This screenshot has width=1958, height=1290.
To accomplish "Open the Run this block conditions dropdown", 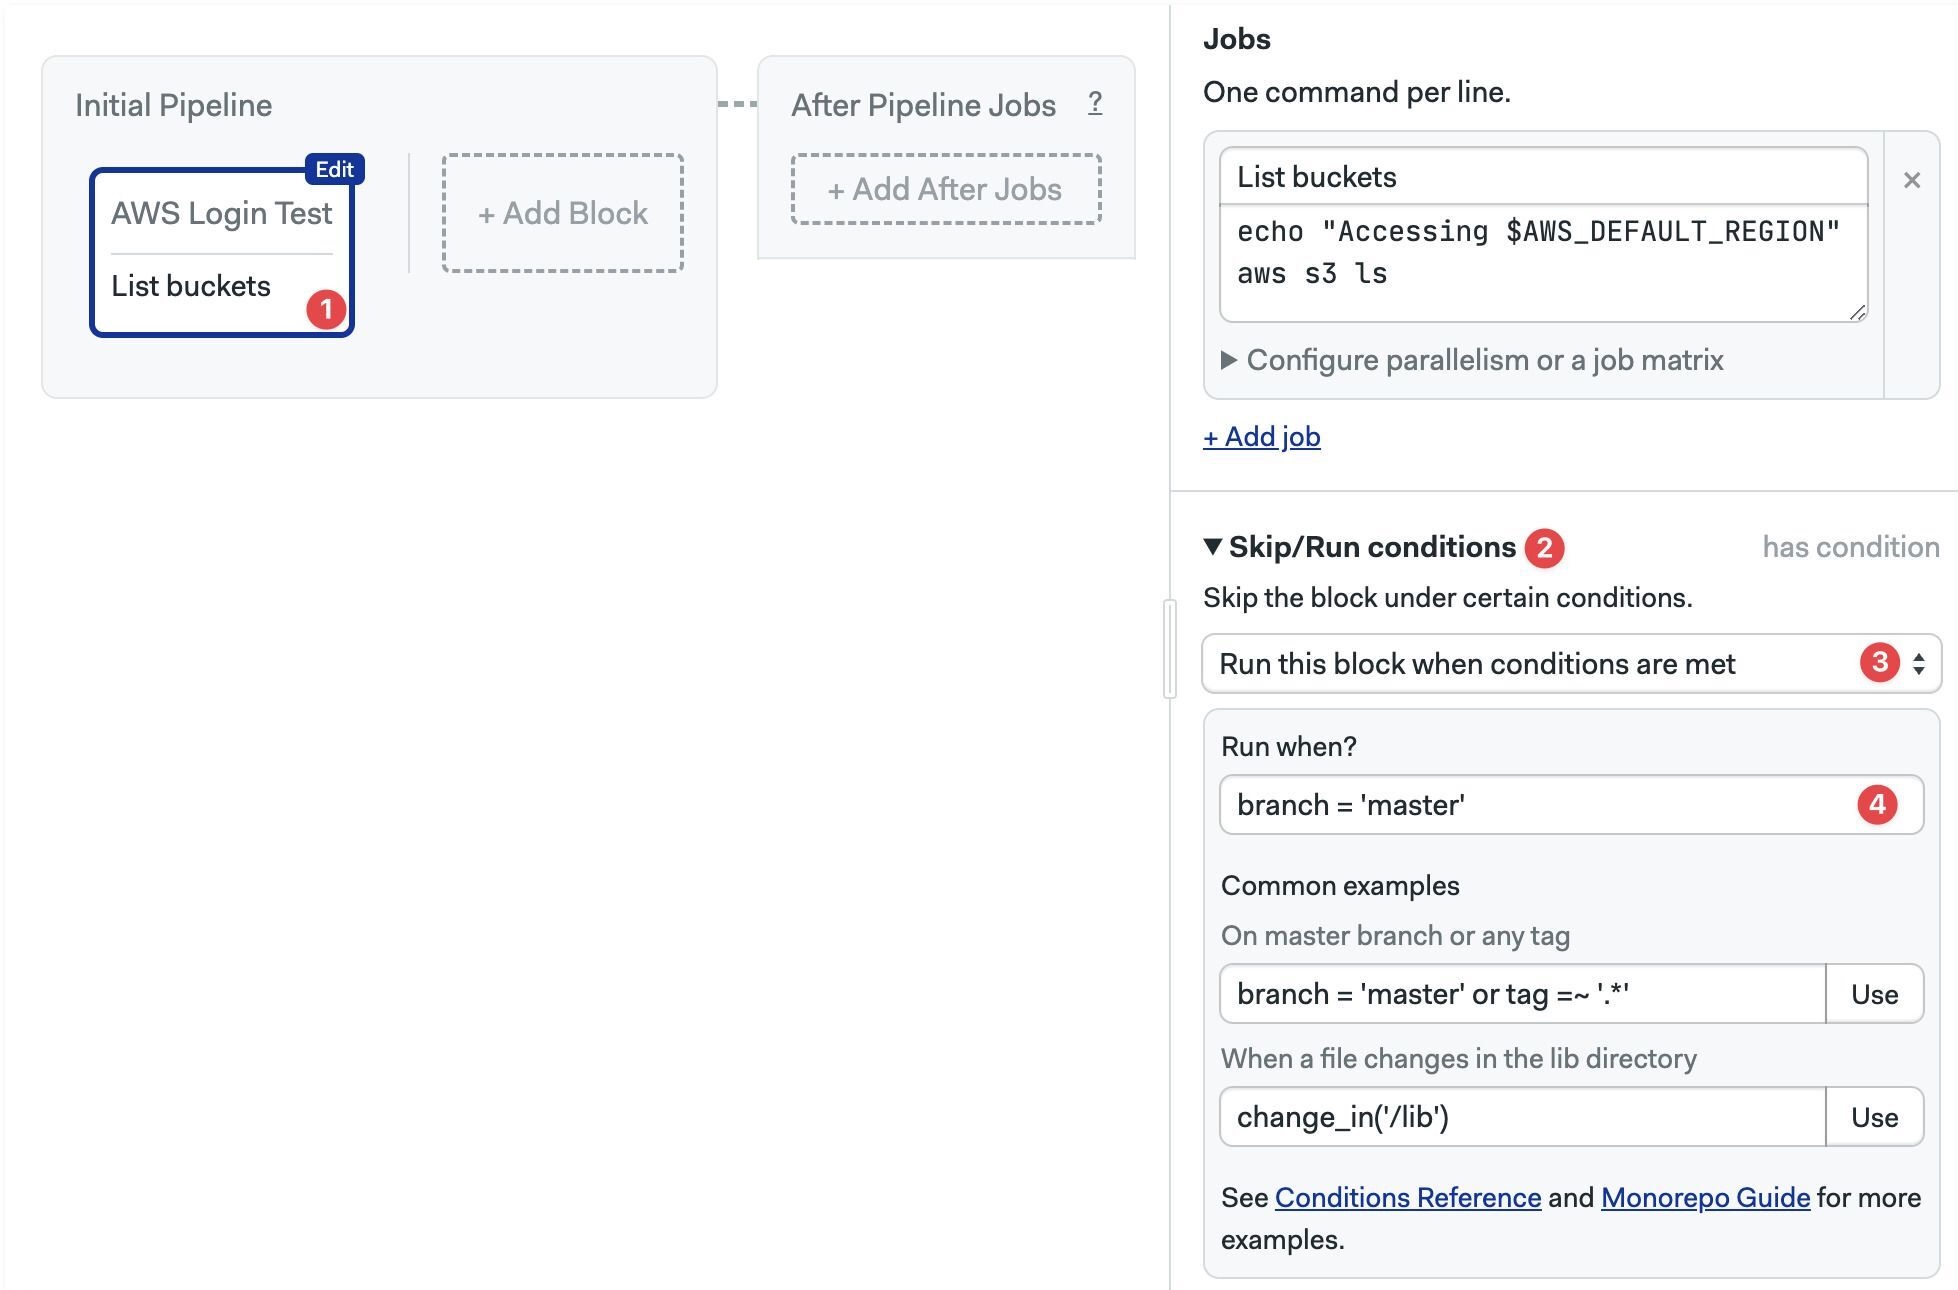I will (x=1571, y=663).
